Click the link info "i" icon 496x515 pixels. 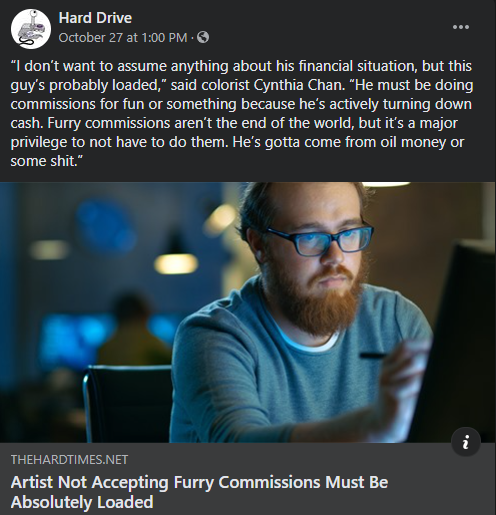click(x=466, y=442)
